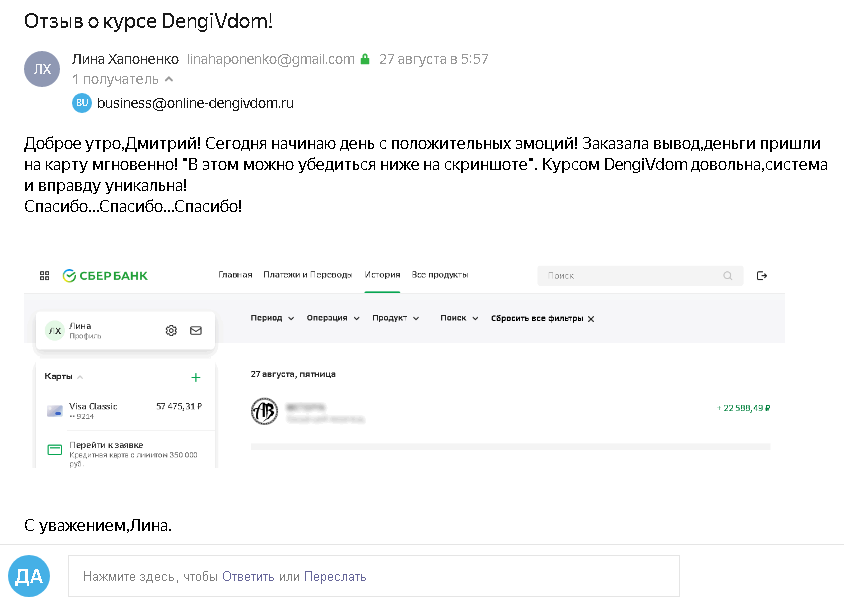Expand the Период filter dropdown

click(272, 318)
